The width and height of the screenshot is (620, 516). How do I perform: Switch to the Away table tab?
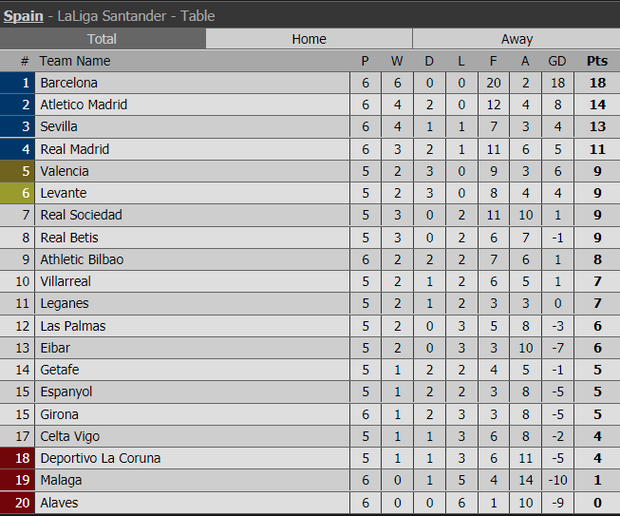[516, 39]
